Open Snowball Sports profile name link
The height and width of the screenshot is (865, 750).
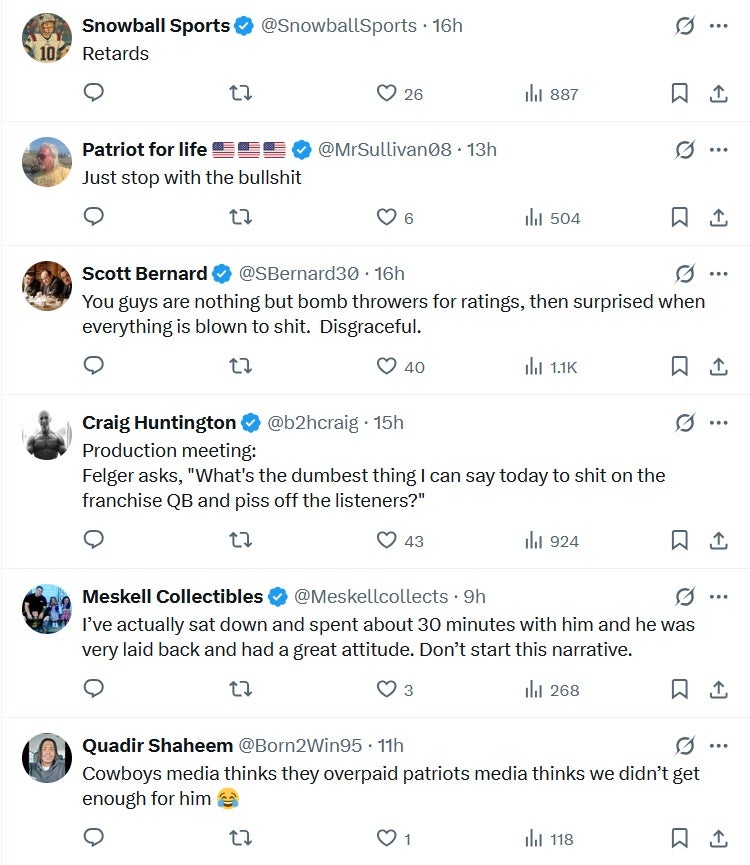[156, 26]
